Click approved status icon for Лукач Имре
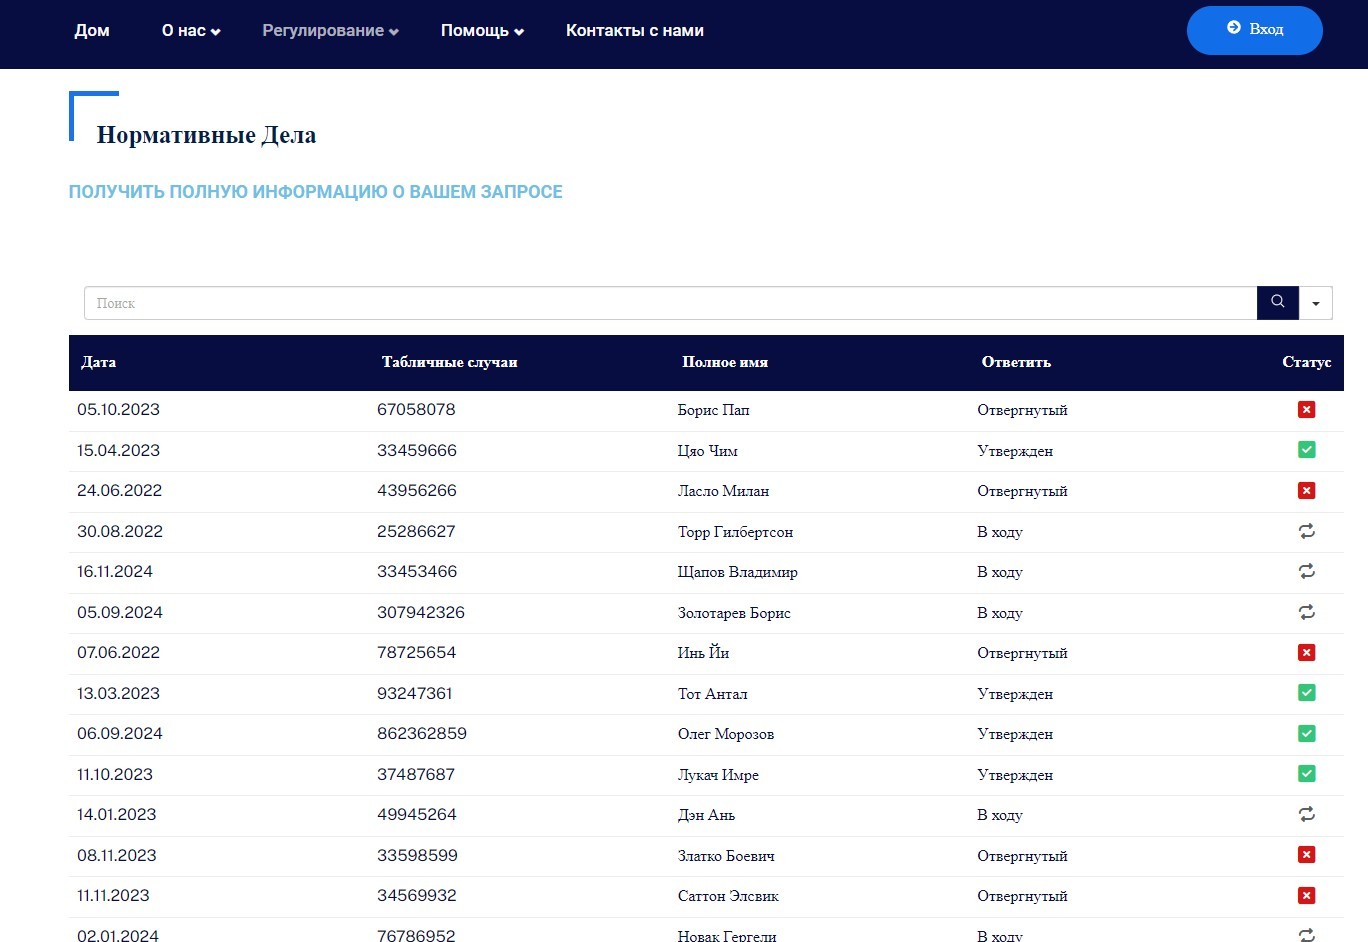 1306,774
